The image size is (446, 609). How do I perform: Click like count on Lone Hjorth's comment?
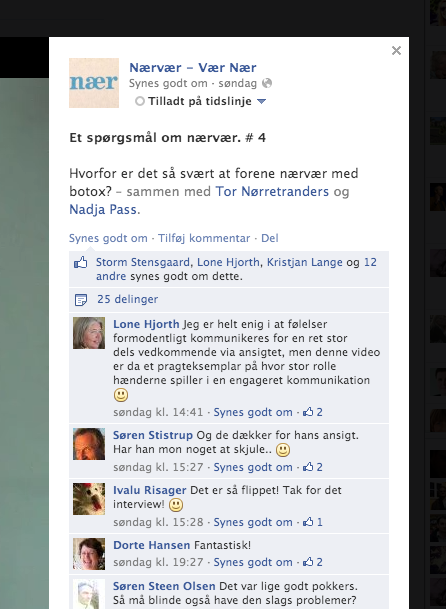pyautogui.click(x=313, y=412)
